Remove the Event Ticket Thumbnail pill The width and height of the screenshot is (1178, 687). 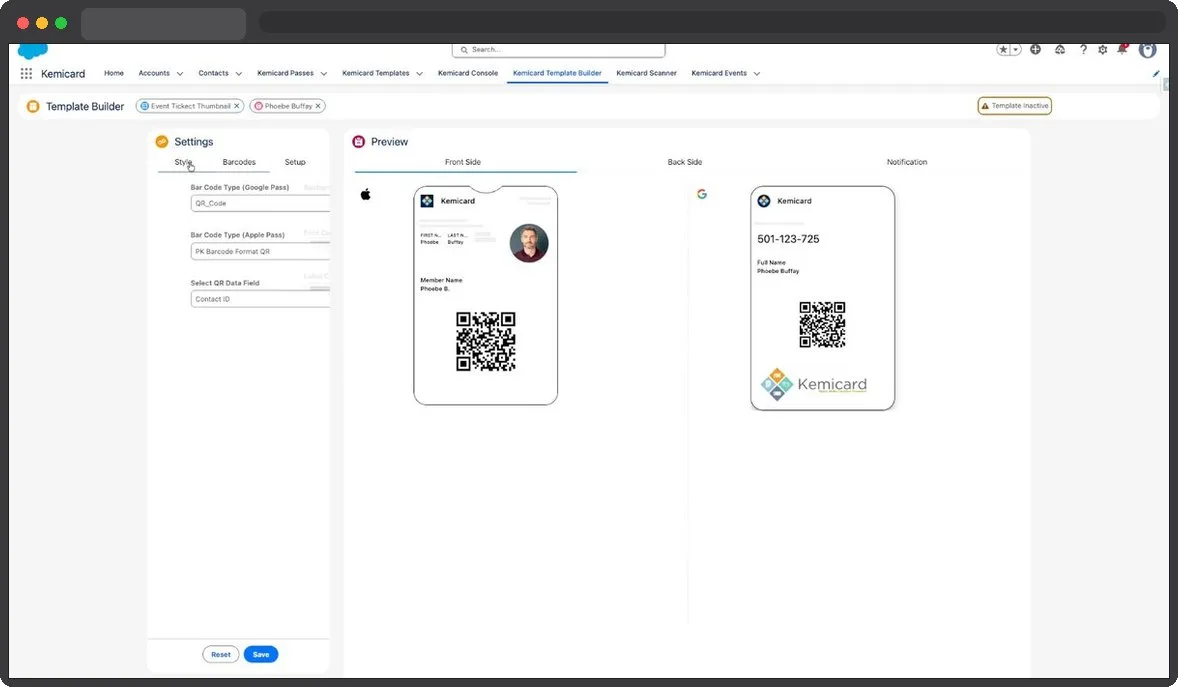click(237, 106)
